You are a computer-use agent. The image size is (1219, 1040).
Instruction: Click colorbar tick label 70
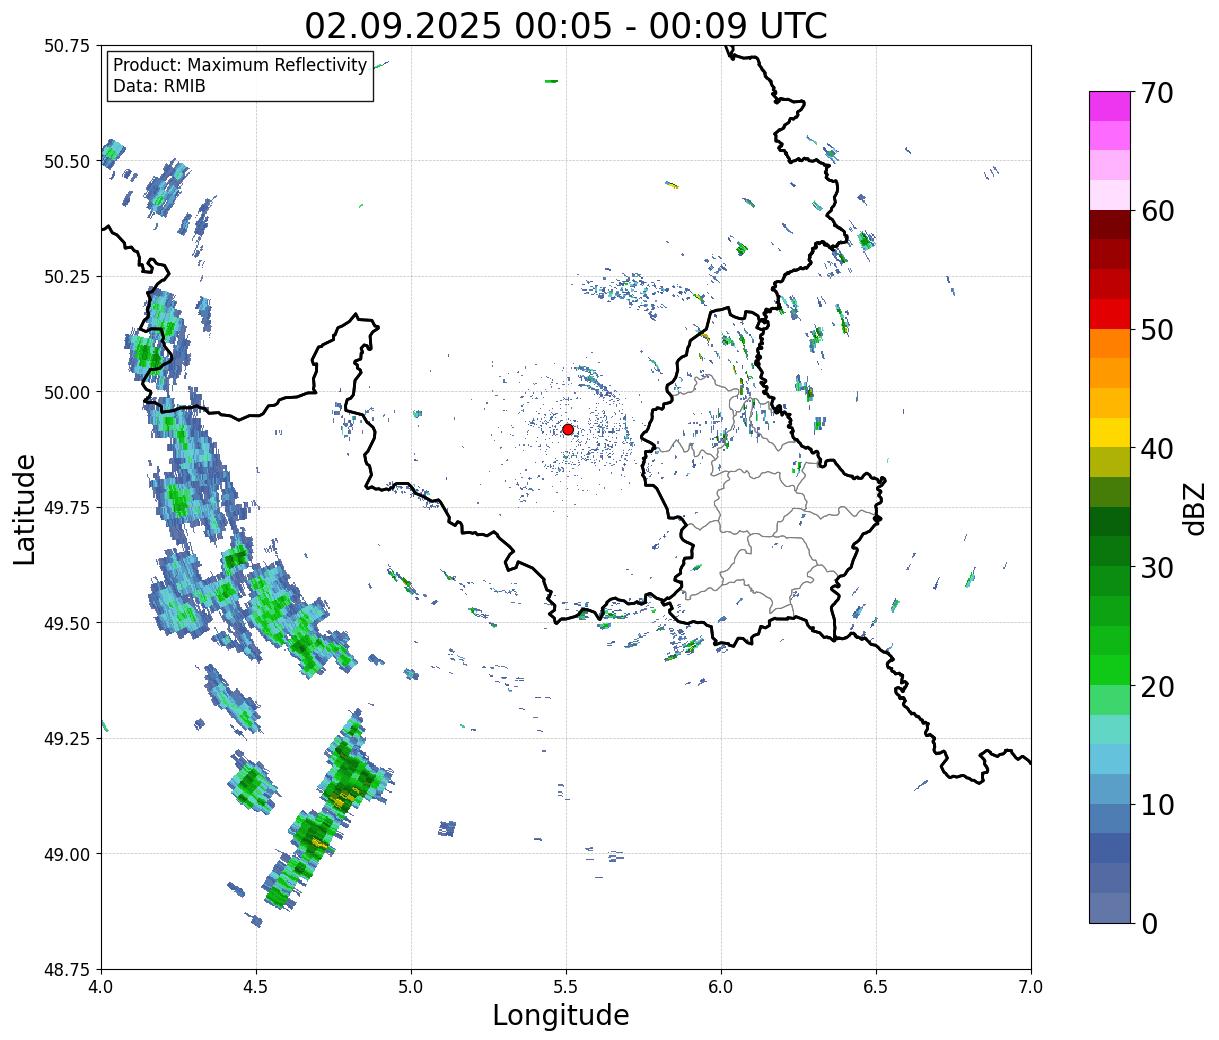(x=1157, y=93)
